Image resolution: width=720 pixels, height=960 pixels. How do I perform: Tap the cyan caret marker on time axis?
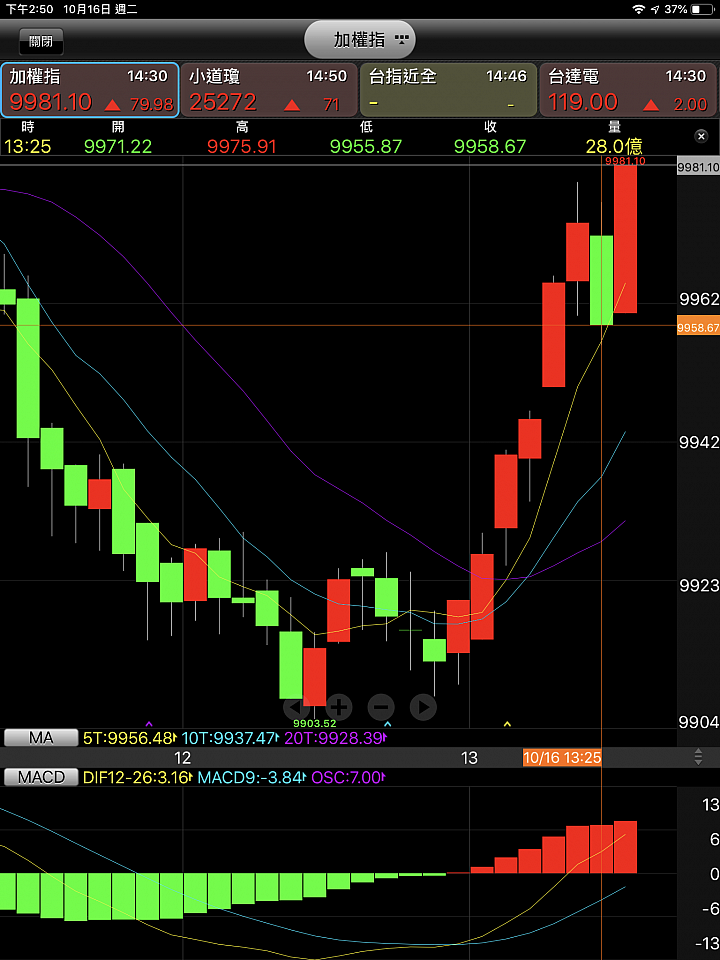(387, 724)
